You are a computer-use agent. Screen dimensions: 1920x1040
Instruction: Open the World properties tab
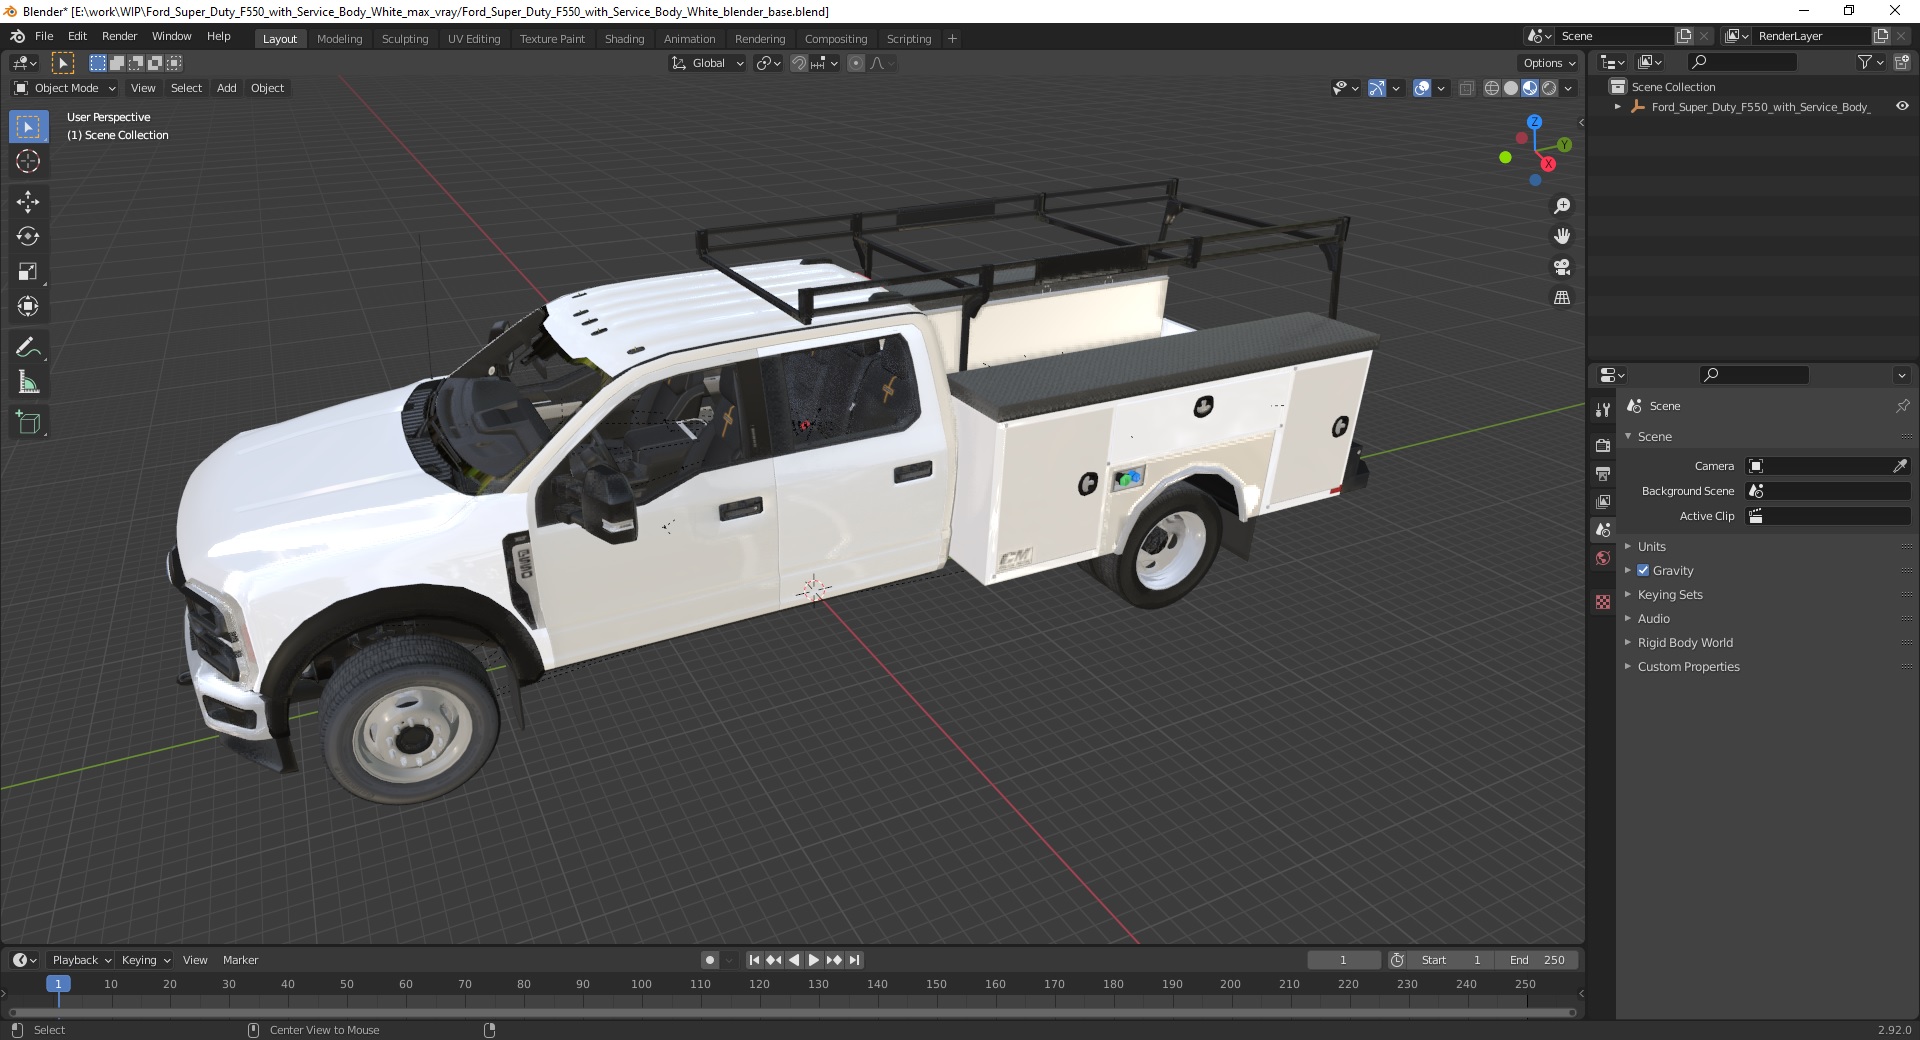click(x=1603, y=558)
